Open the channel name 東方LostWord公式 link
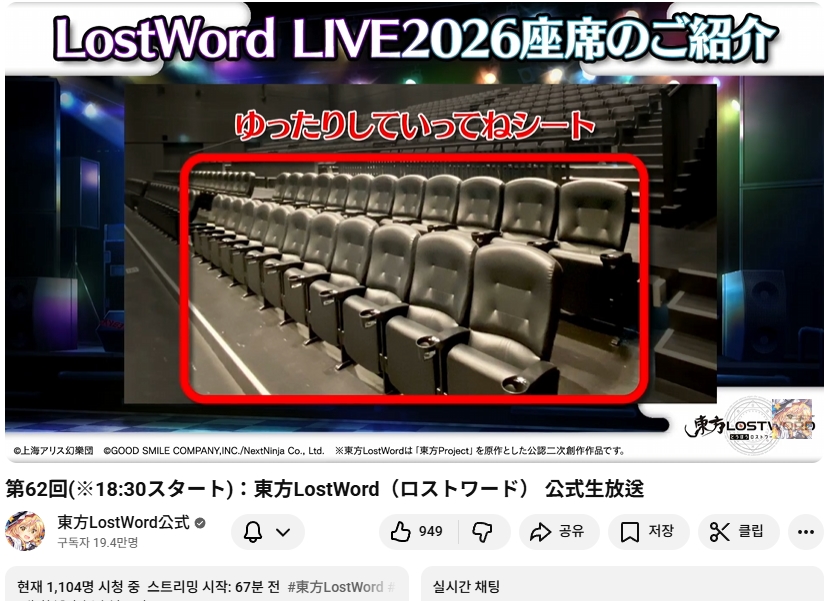Viewport: 829px width, 601px height. 123,523
